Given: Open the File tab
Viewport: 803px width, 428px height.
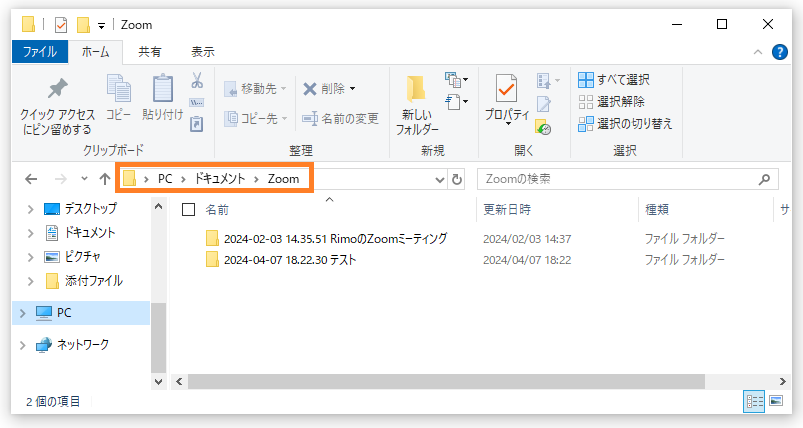Looking at the screenshot, I should pyautogui.click(x=40, y=52).
